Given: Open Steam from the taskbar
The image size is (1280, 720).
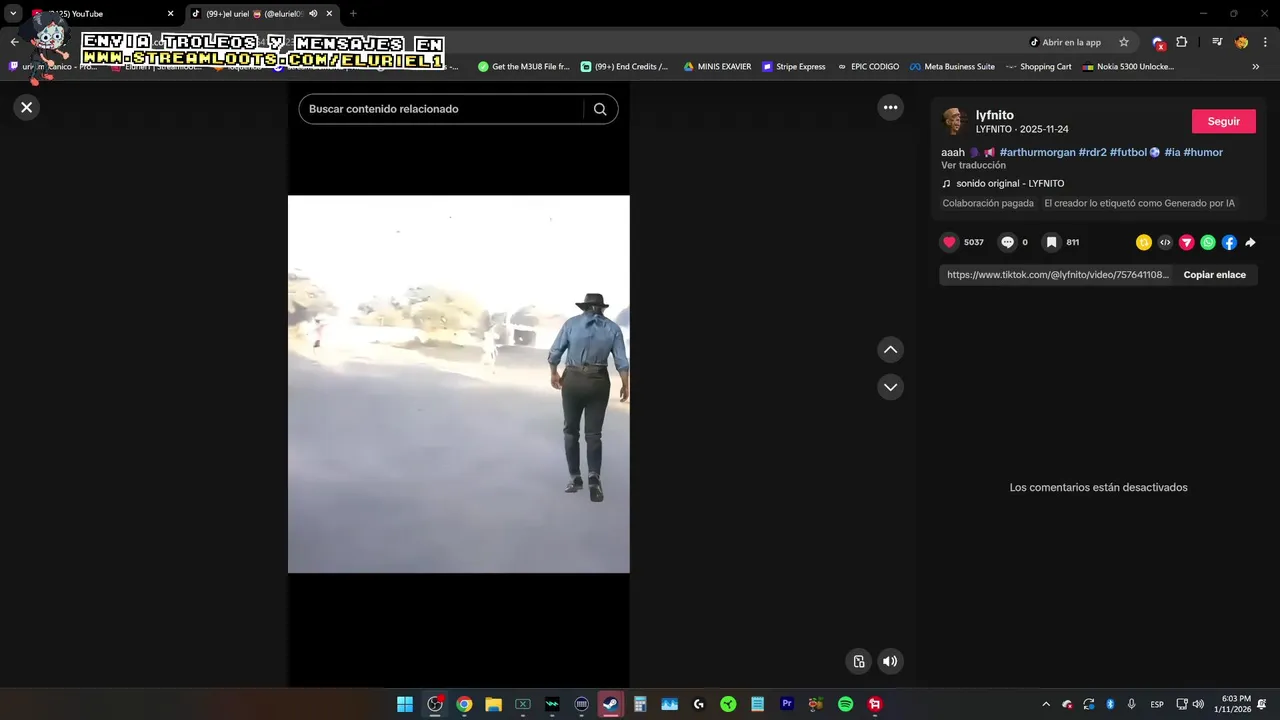Looking at the screenshot, I should (x=611, y=704).
